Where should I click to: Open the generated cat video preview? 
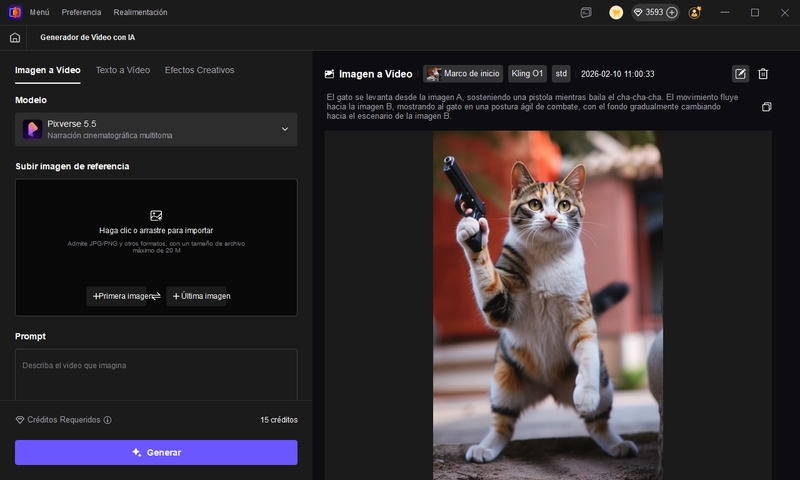[548, 305]
